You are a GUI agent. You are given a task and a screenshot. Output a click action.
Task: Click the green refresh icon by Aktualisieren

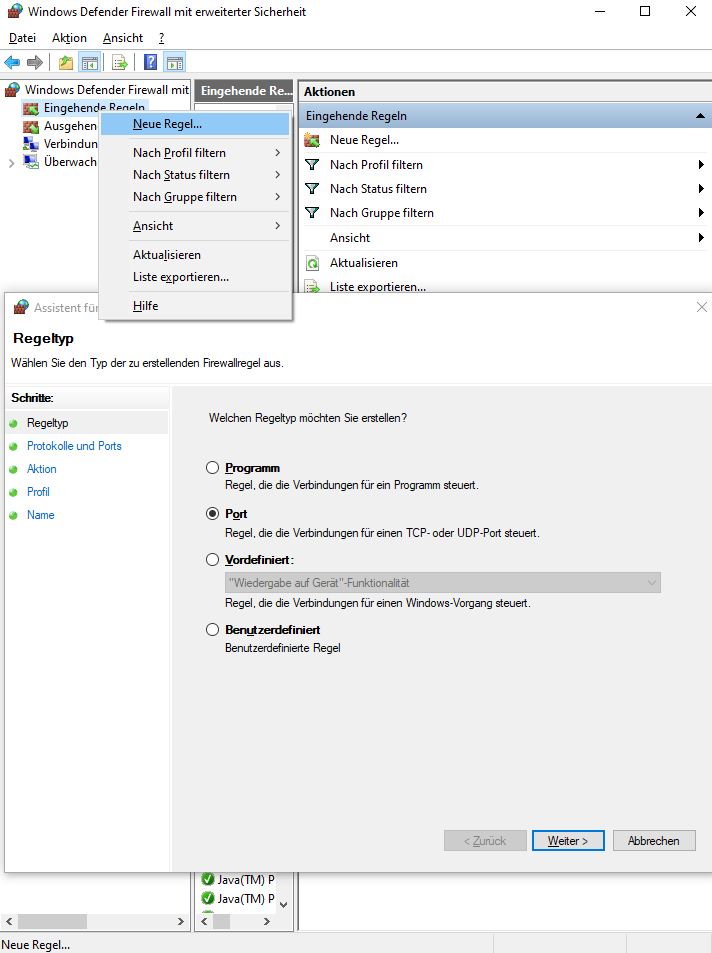(313, 263)
